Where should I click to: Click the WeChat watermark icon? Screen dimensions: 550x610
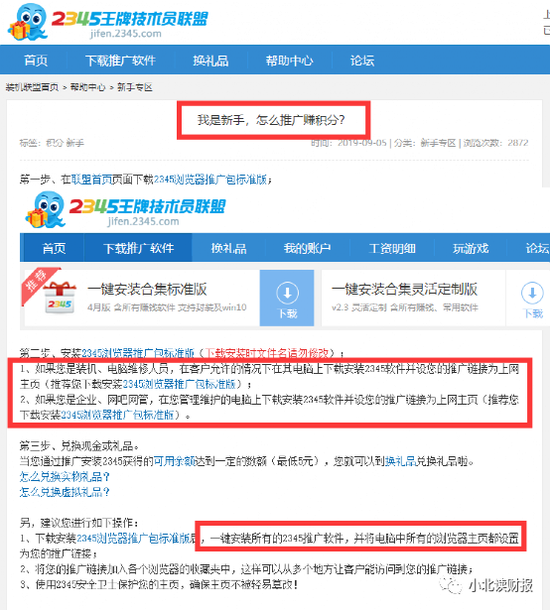click(450, 585)
